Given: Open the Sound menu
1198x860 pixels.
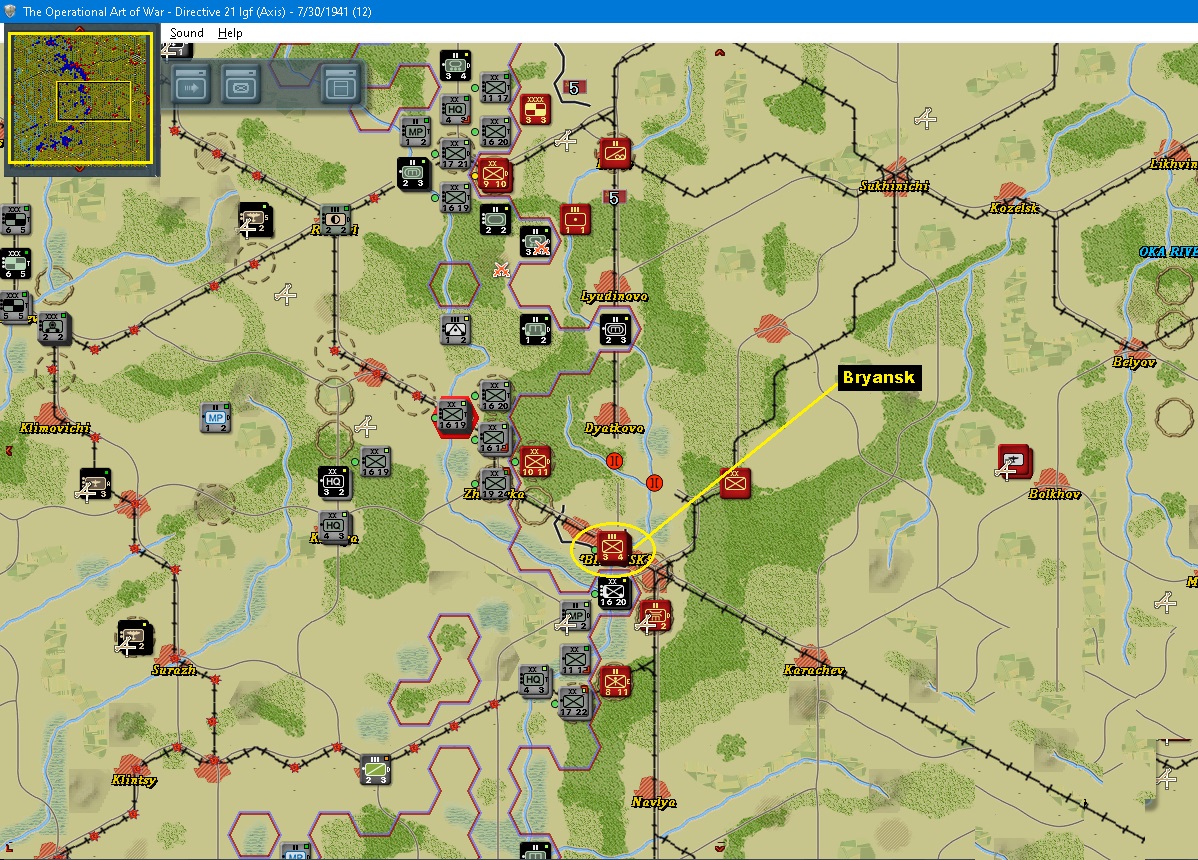Looking at the screenshot, I should coord(186,33).
